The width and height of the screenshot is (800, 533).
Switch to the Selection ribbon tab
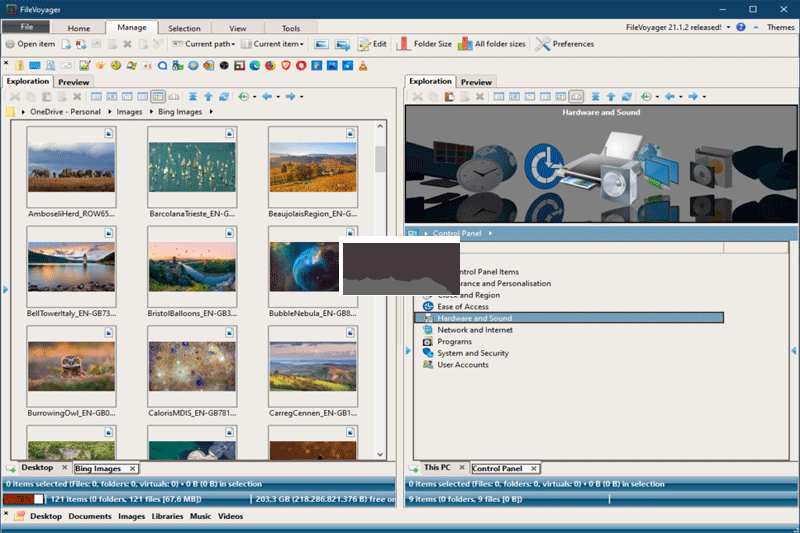184,28
